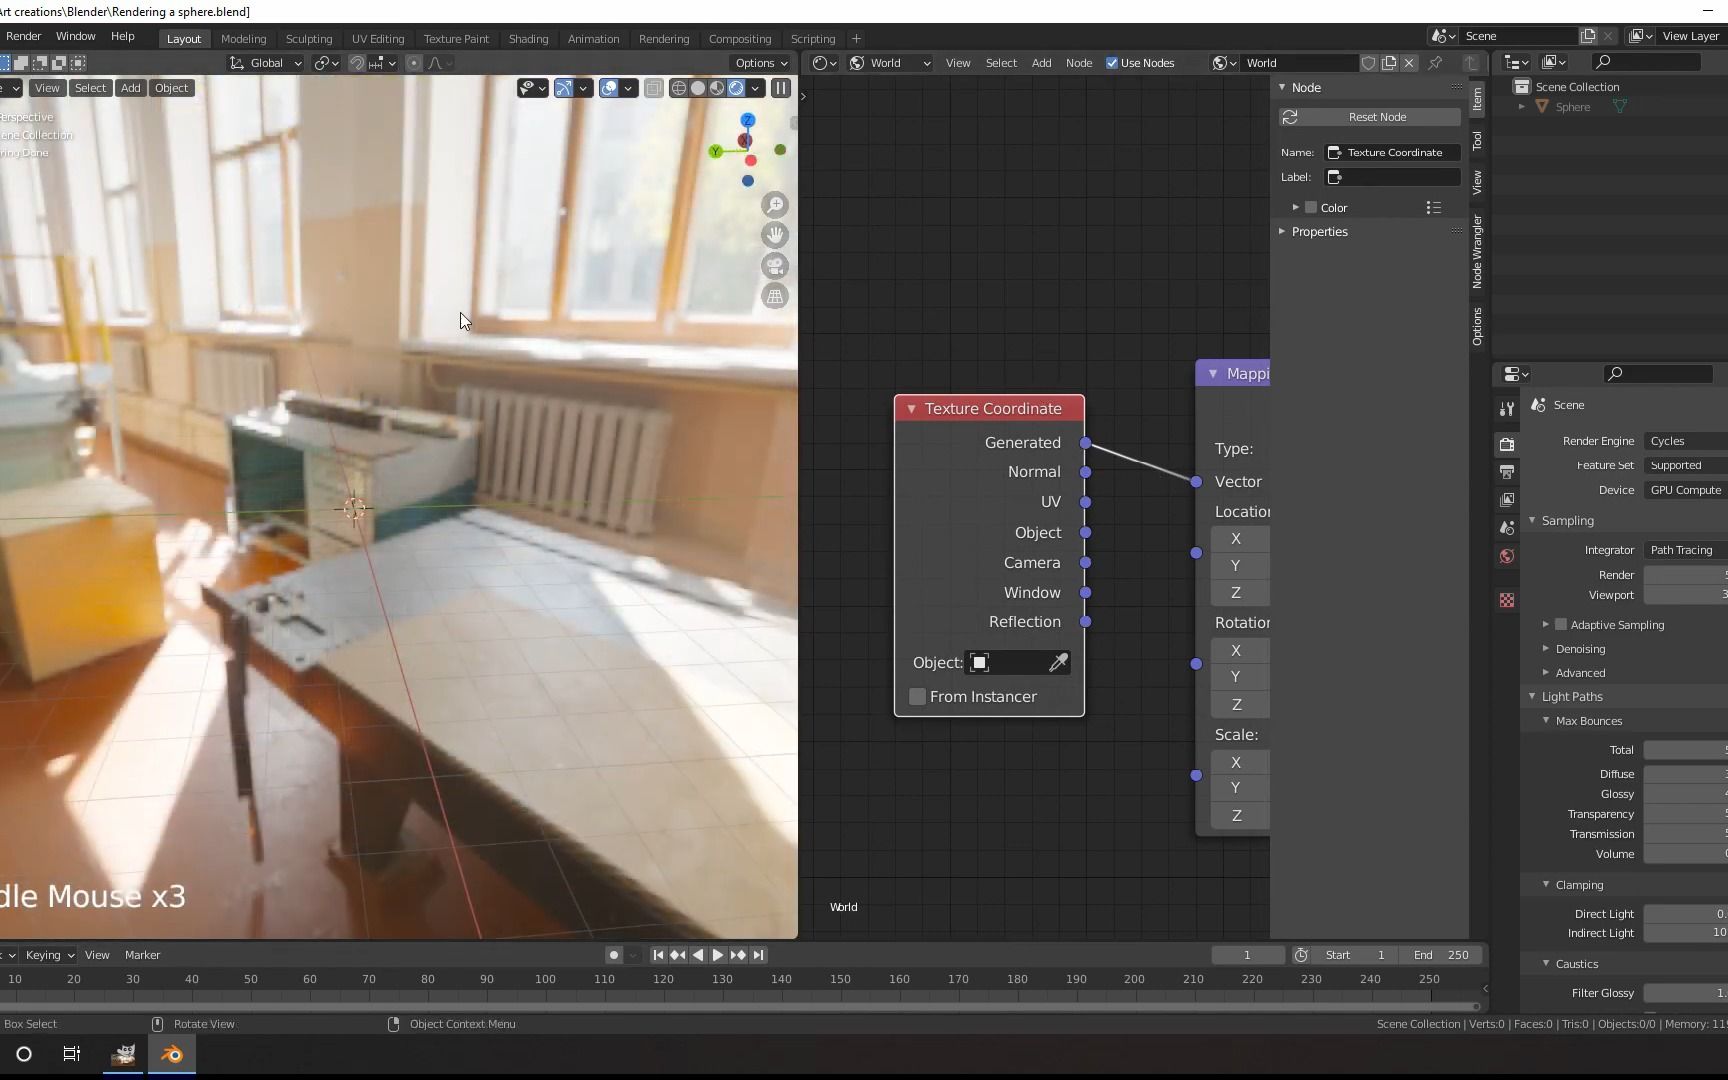This screenshot has height=1080, width=1728.
Task: Launch Blender from the taskbar
Action: 170,1054
